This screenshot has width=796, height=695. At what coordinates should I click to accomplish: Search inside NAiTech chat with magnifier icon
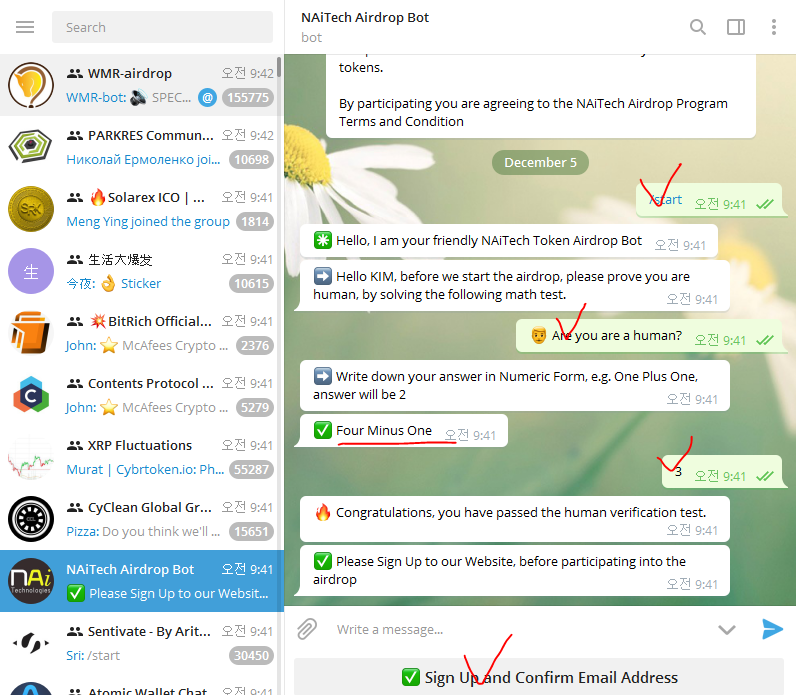tap(698, 27)
